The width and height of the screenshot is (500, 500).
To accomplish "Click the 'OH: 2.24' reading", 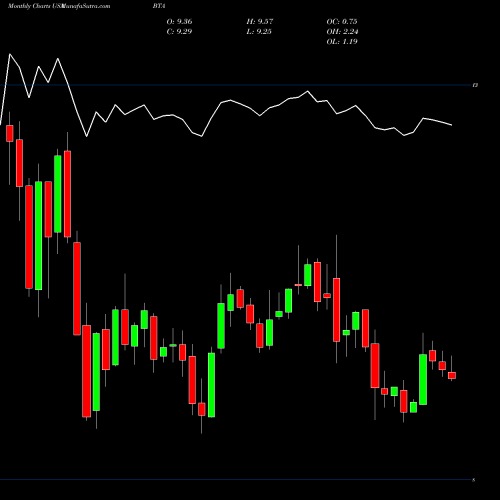I will click(x=342, y=31).
